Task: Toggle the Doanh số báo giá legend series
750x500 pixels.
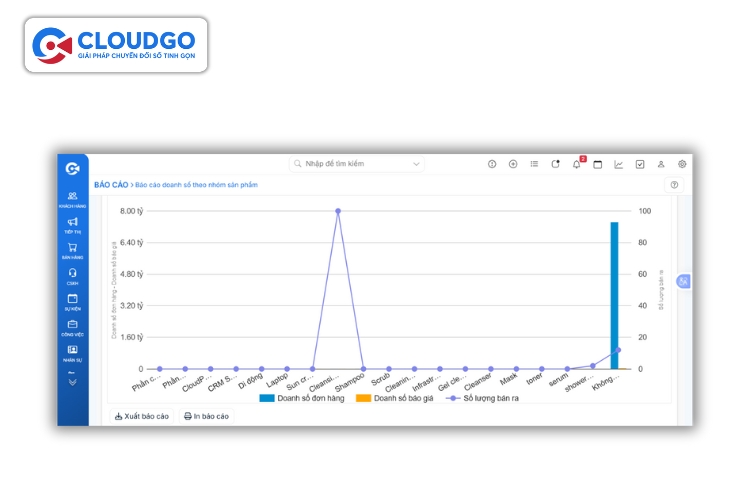Action: tap(398, 398)
